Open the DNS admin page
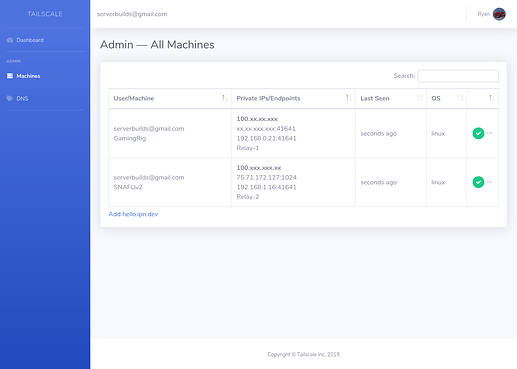The width and height of the screenshot is (517, 369). coord(22,99)
